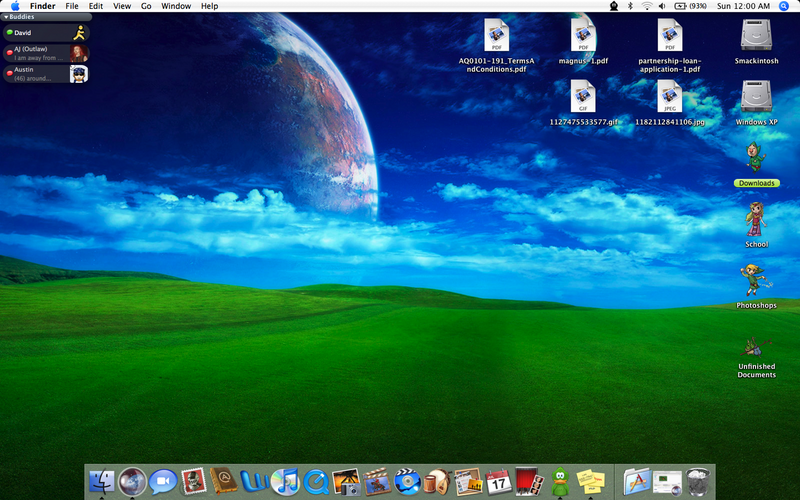
Task: Open the Mail stamp icon in the Dock
Action: click(193, 481)
